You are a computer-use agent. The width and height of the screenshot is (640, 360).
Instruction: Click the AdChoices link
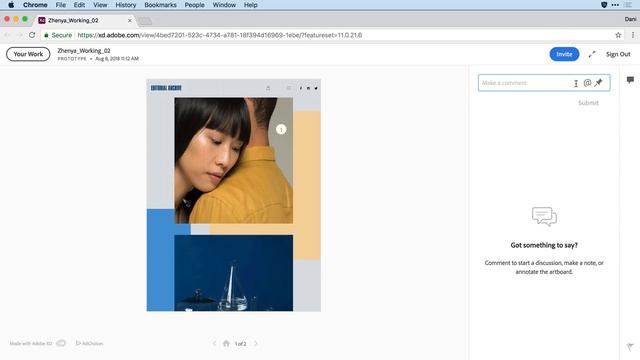pyautogui.click(x=90, y=343)
